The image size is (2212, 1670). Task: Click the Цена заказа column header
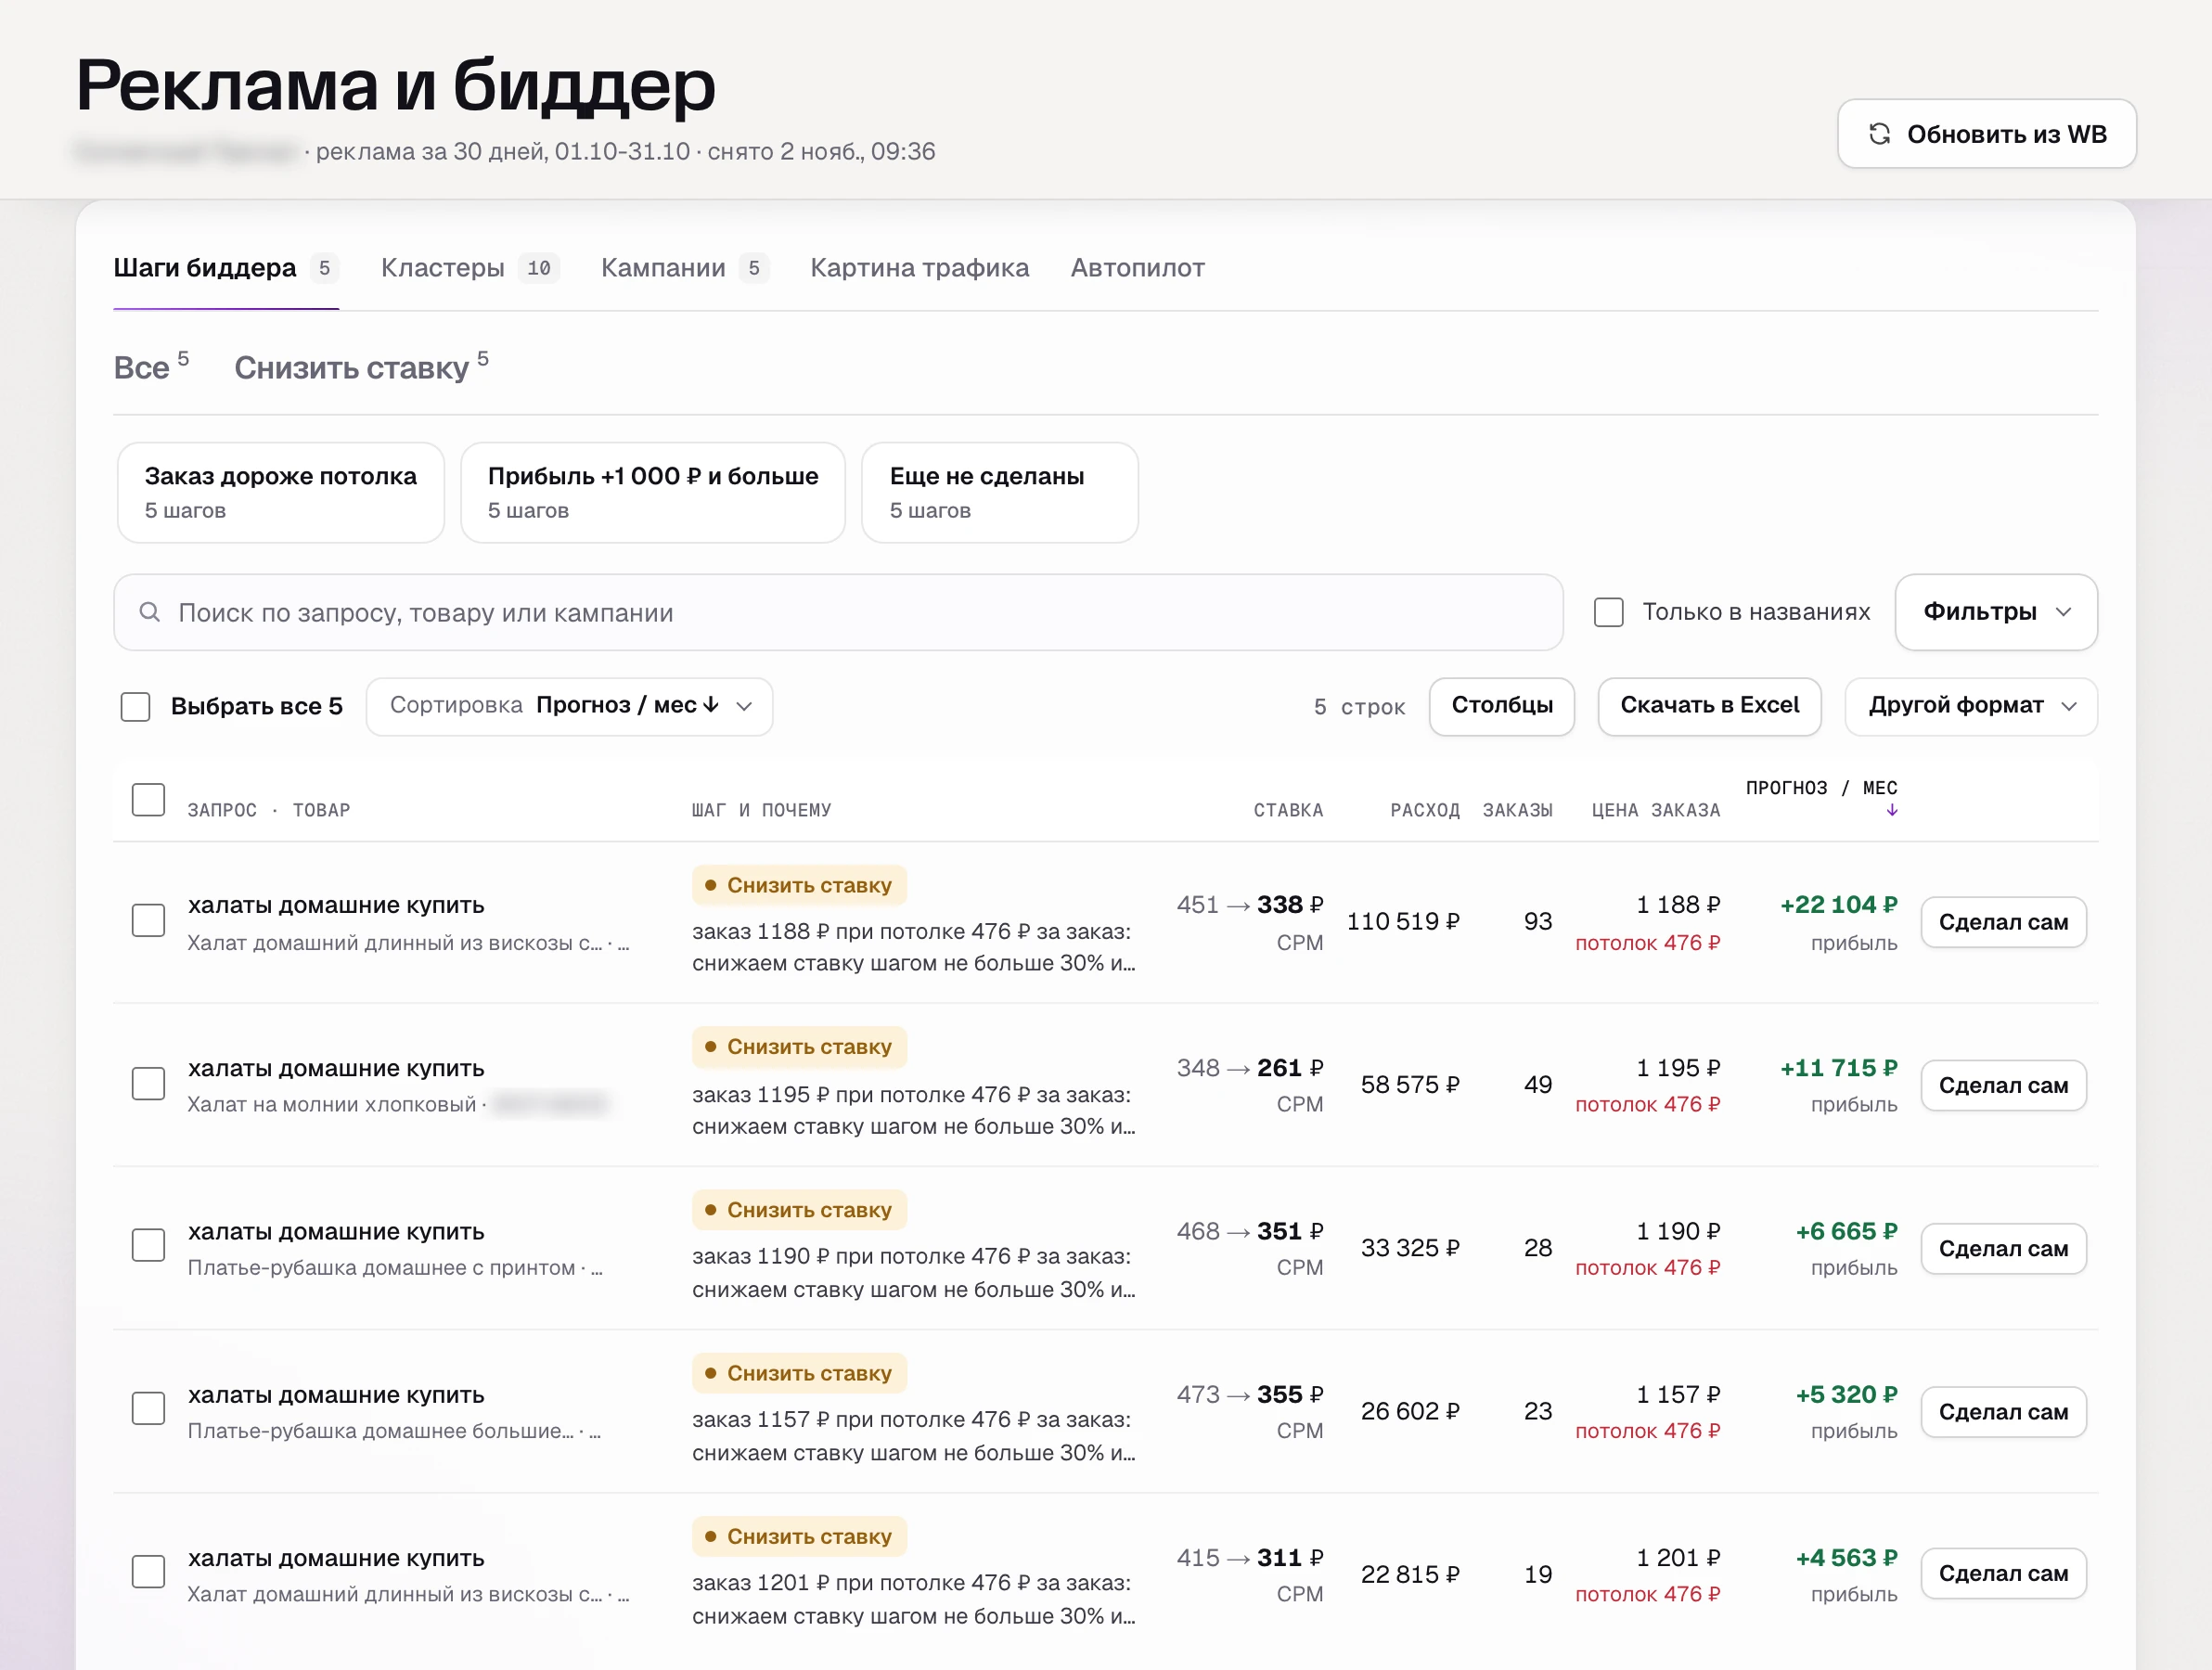pos(1655,810)
